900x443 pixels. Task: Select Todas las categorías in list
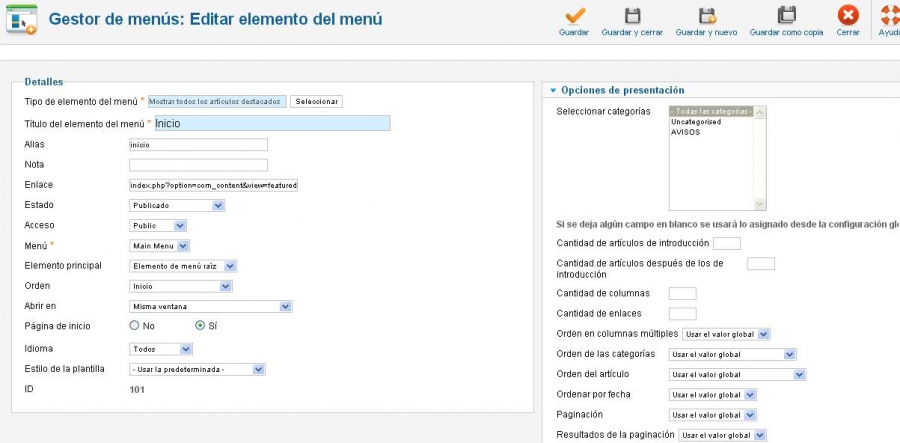(712, 111)
